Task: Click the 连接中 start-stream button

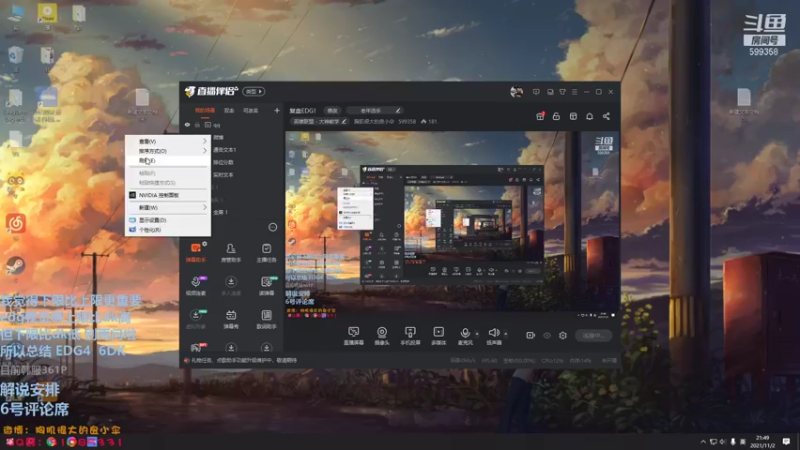Action: [x=593, y=336]
